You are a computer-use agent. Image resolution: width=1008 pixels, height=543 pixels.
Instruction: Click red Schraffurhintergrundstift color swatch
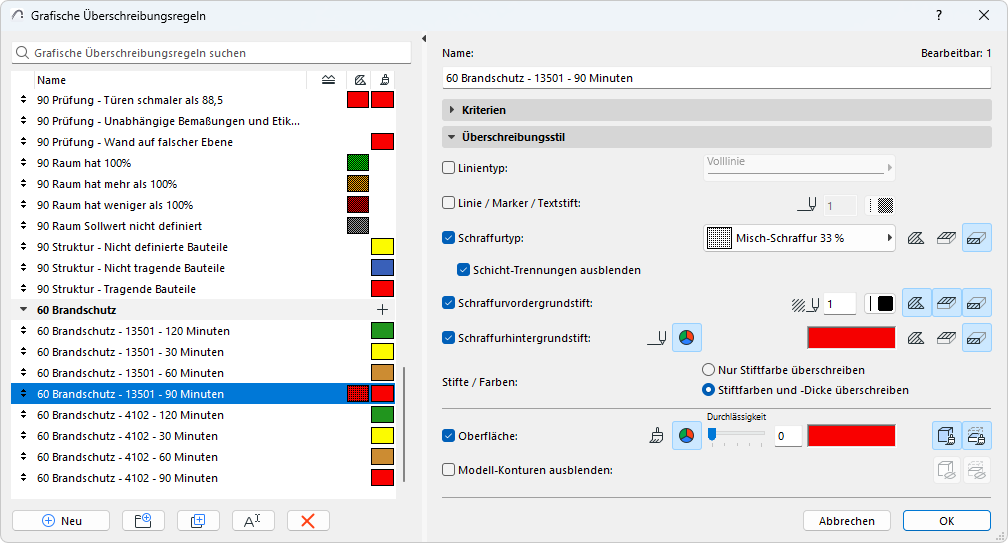pyautogui.click(x=851, y=338)
